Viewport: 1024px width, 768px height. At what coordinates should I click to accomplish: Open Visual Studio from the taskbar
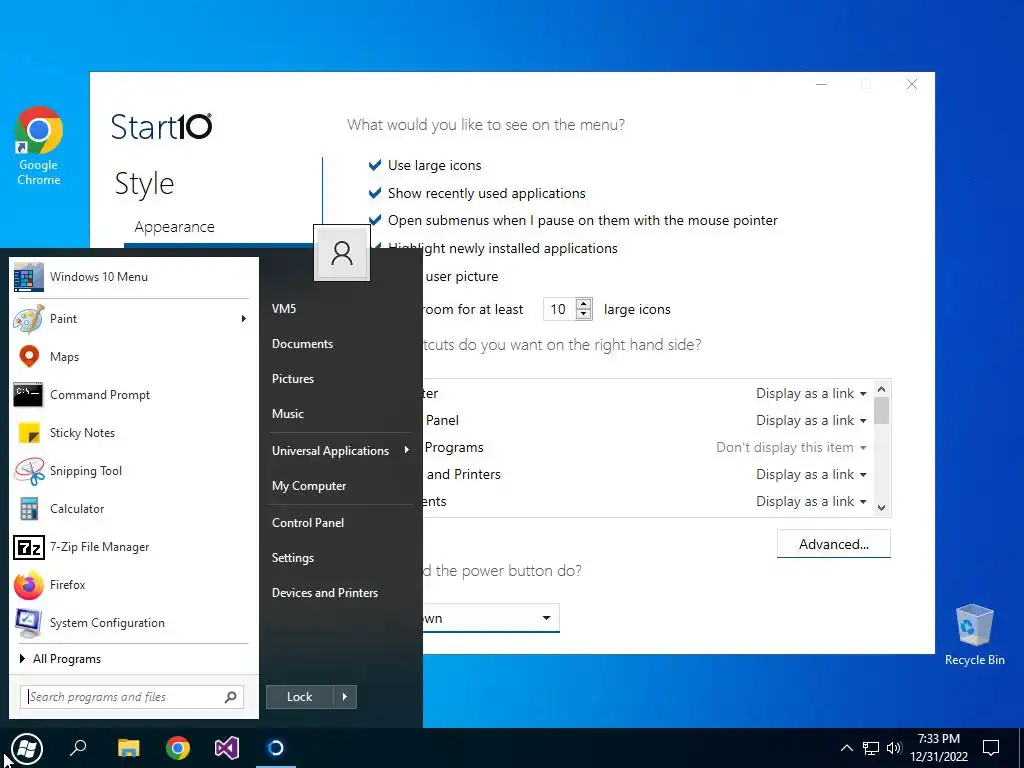[x=227, y=748]
